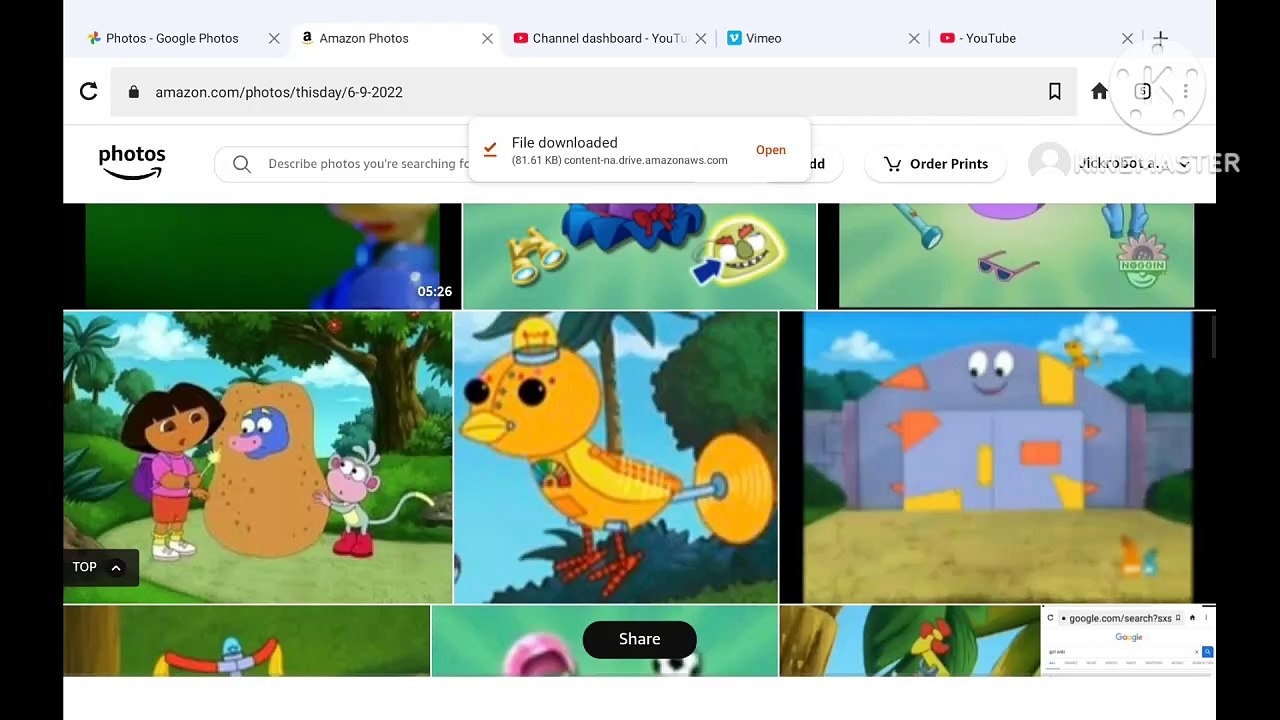Click the Google Photos tab pinwheel favicon
The height and width of the screenshot is (720, 1280).
coord(94,38)
